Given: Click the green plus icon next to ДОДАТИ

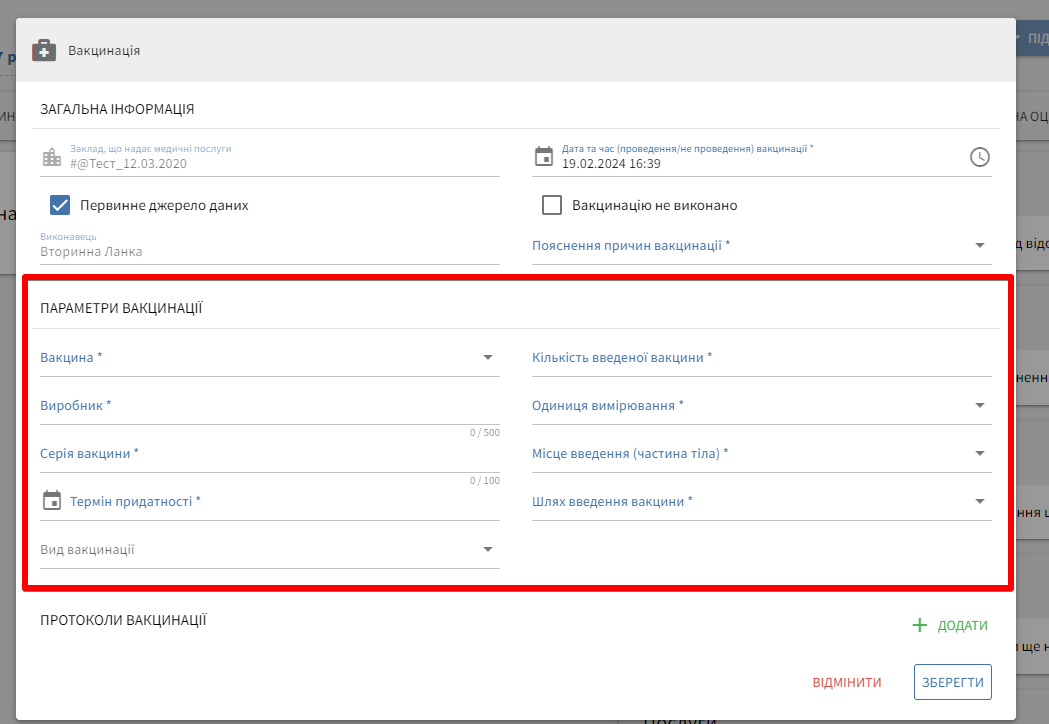Looking at the screenshot, I should pos(920,625).
